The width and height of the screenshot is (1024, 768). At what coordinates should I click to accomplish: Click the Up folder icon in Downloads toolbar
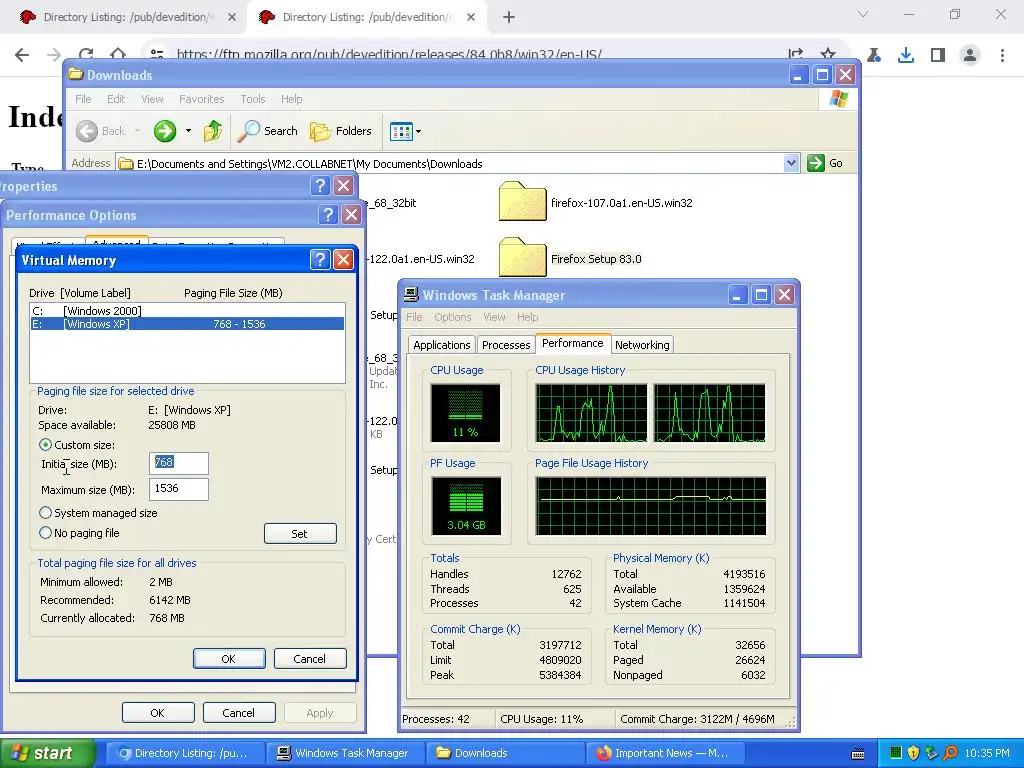tap(212, 131)
